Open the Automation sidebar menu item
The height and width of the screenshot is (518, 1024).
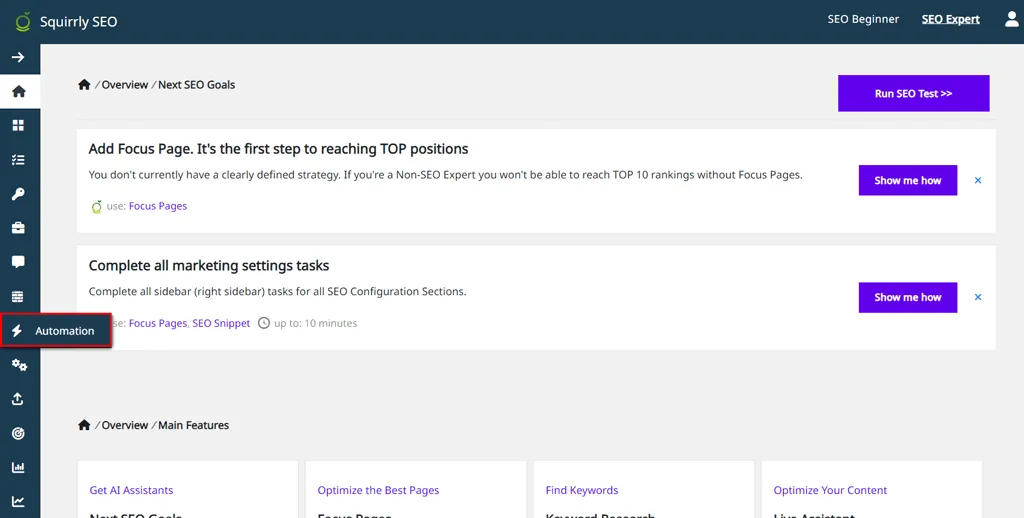point(56,331)
